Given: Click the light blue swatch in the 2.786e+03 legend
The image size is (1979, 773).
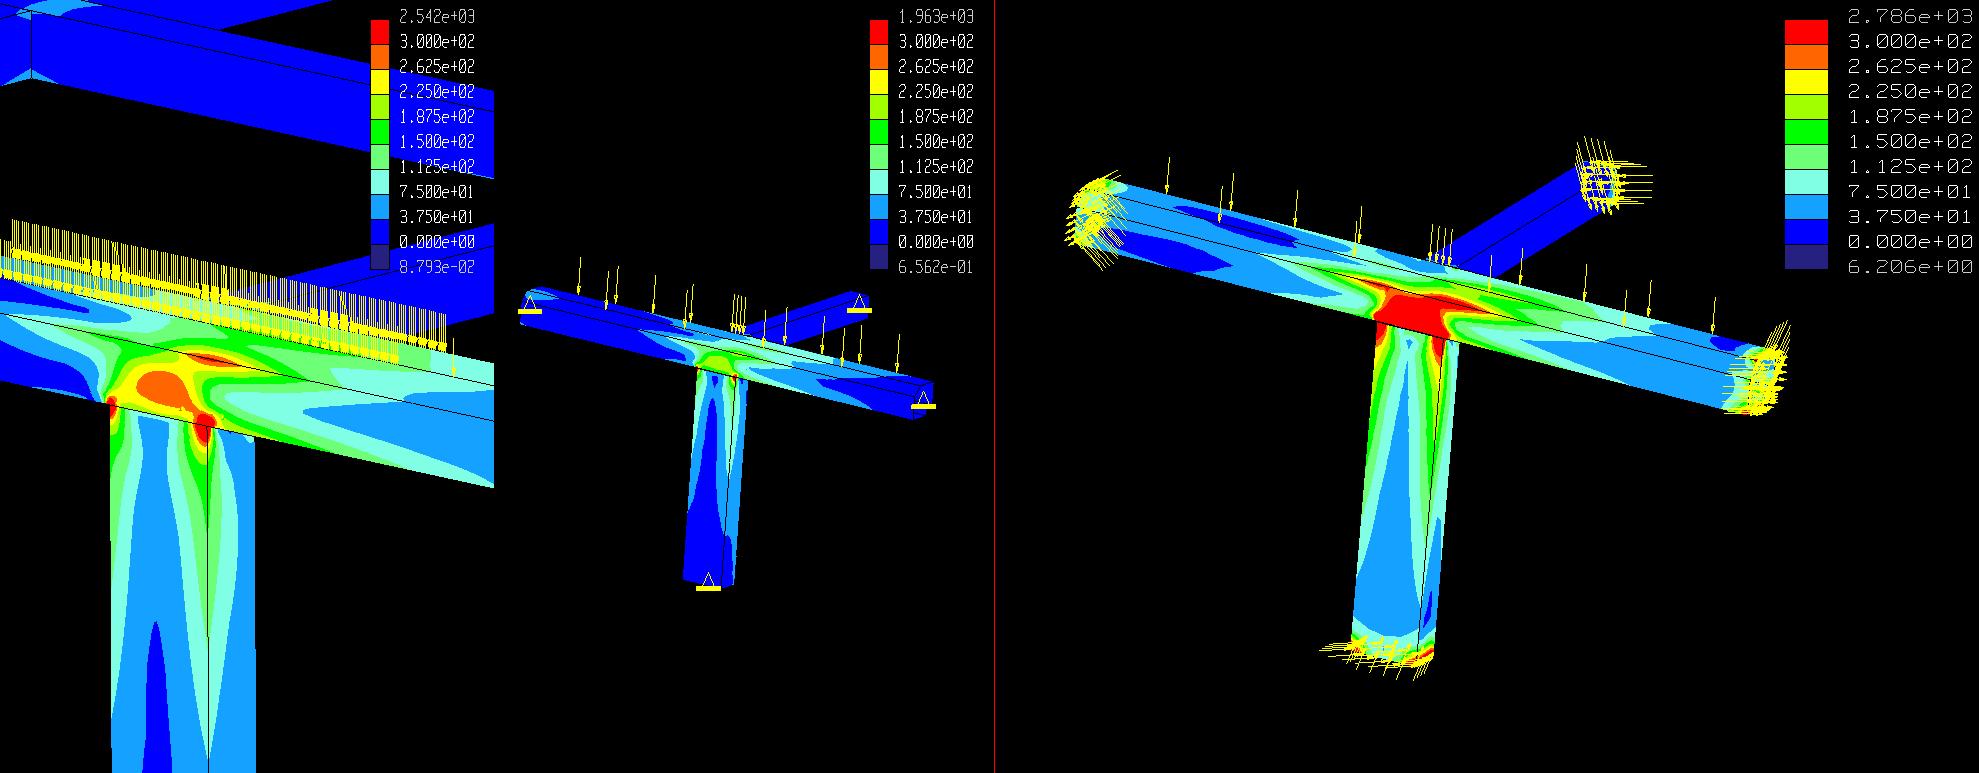Looking at the screenshot, I should click(1806, 207).
